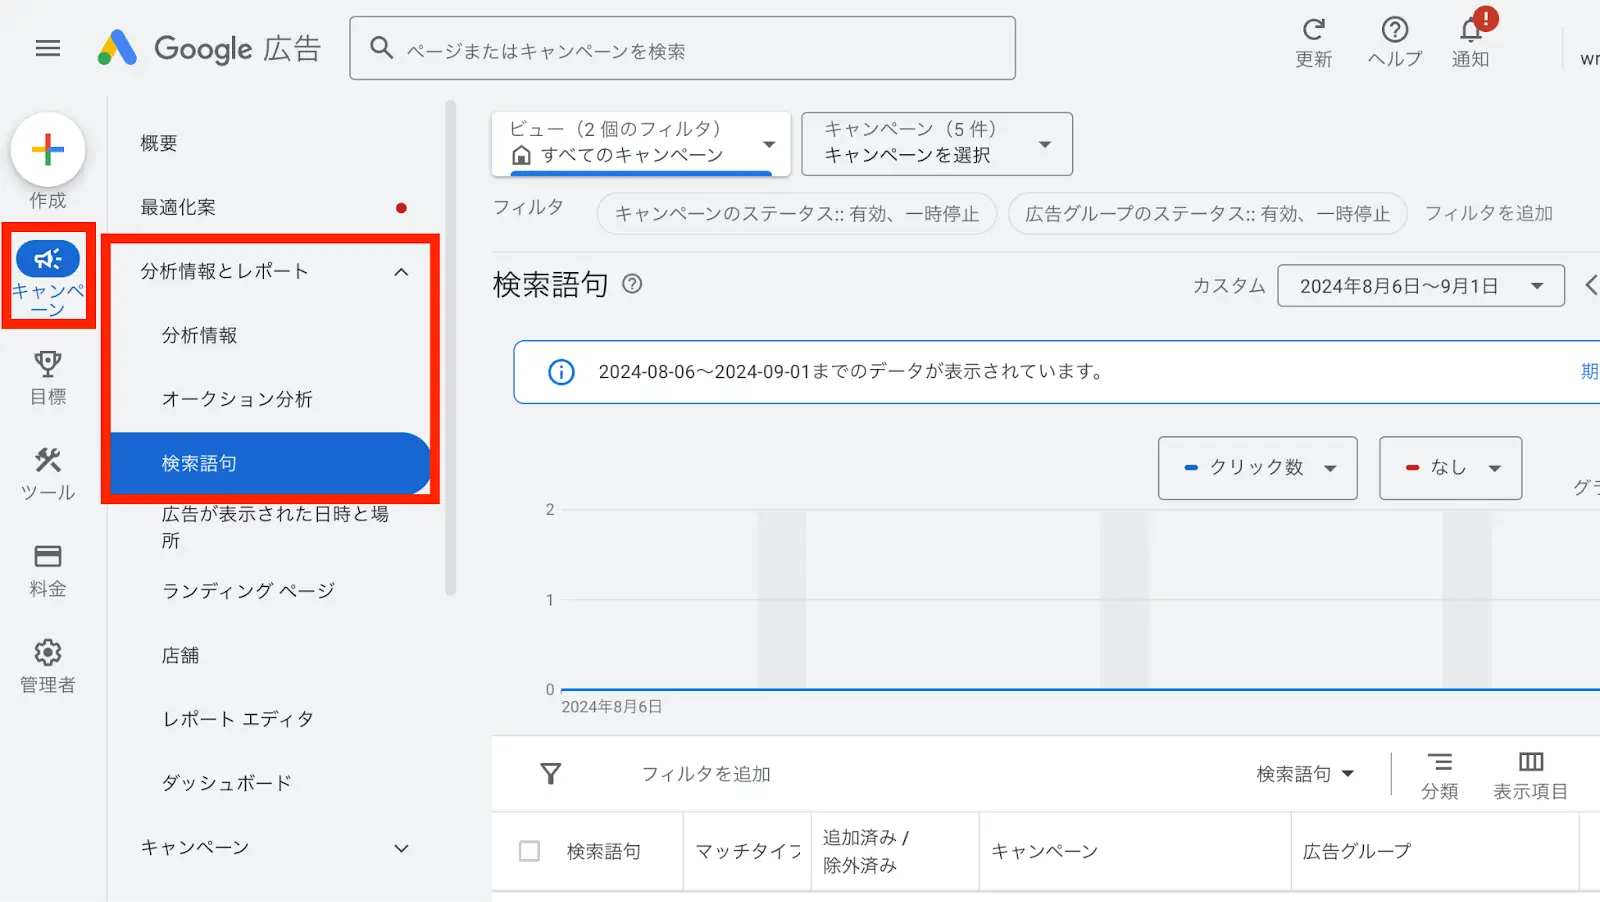Viewport: 1600px width, 902px height.
Task: Click the previous date range arrow
Action: [x=1590, y=286]
